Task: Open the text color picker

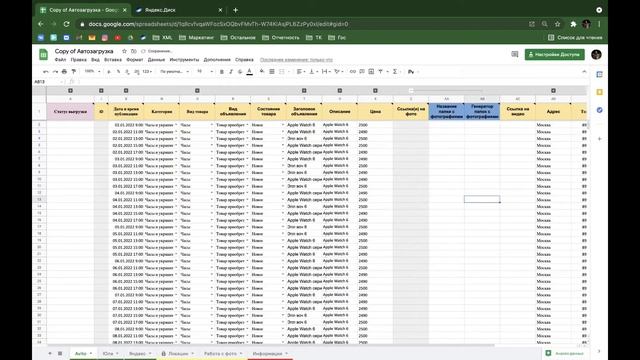Action: (249, 71)
